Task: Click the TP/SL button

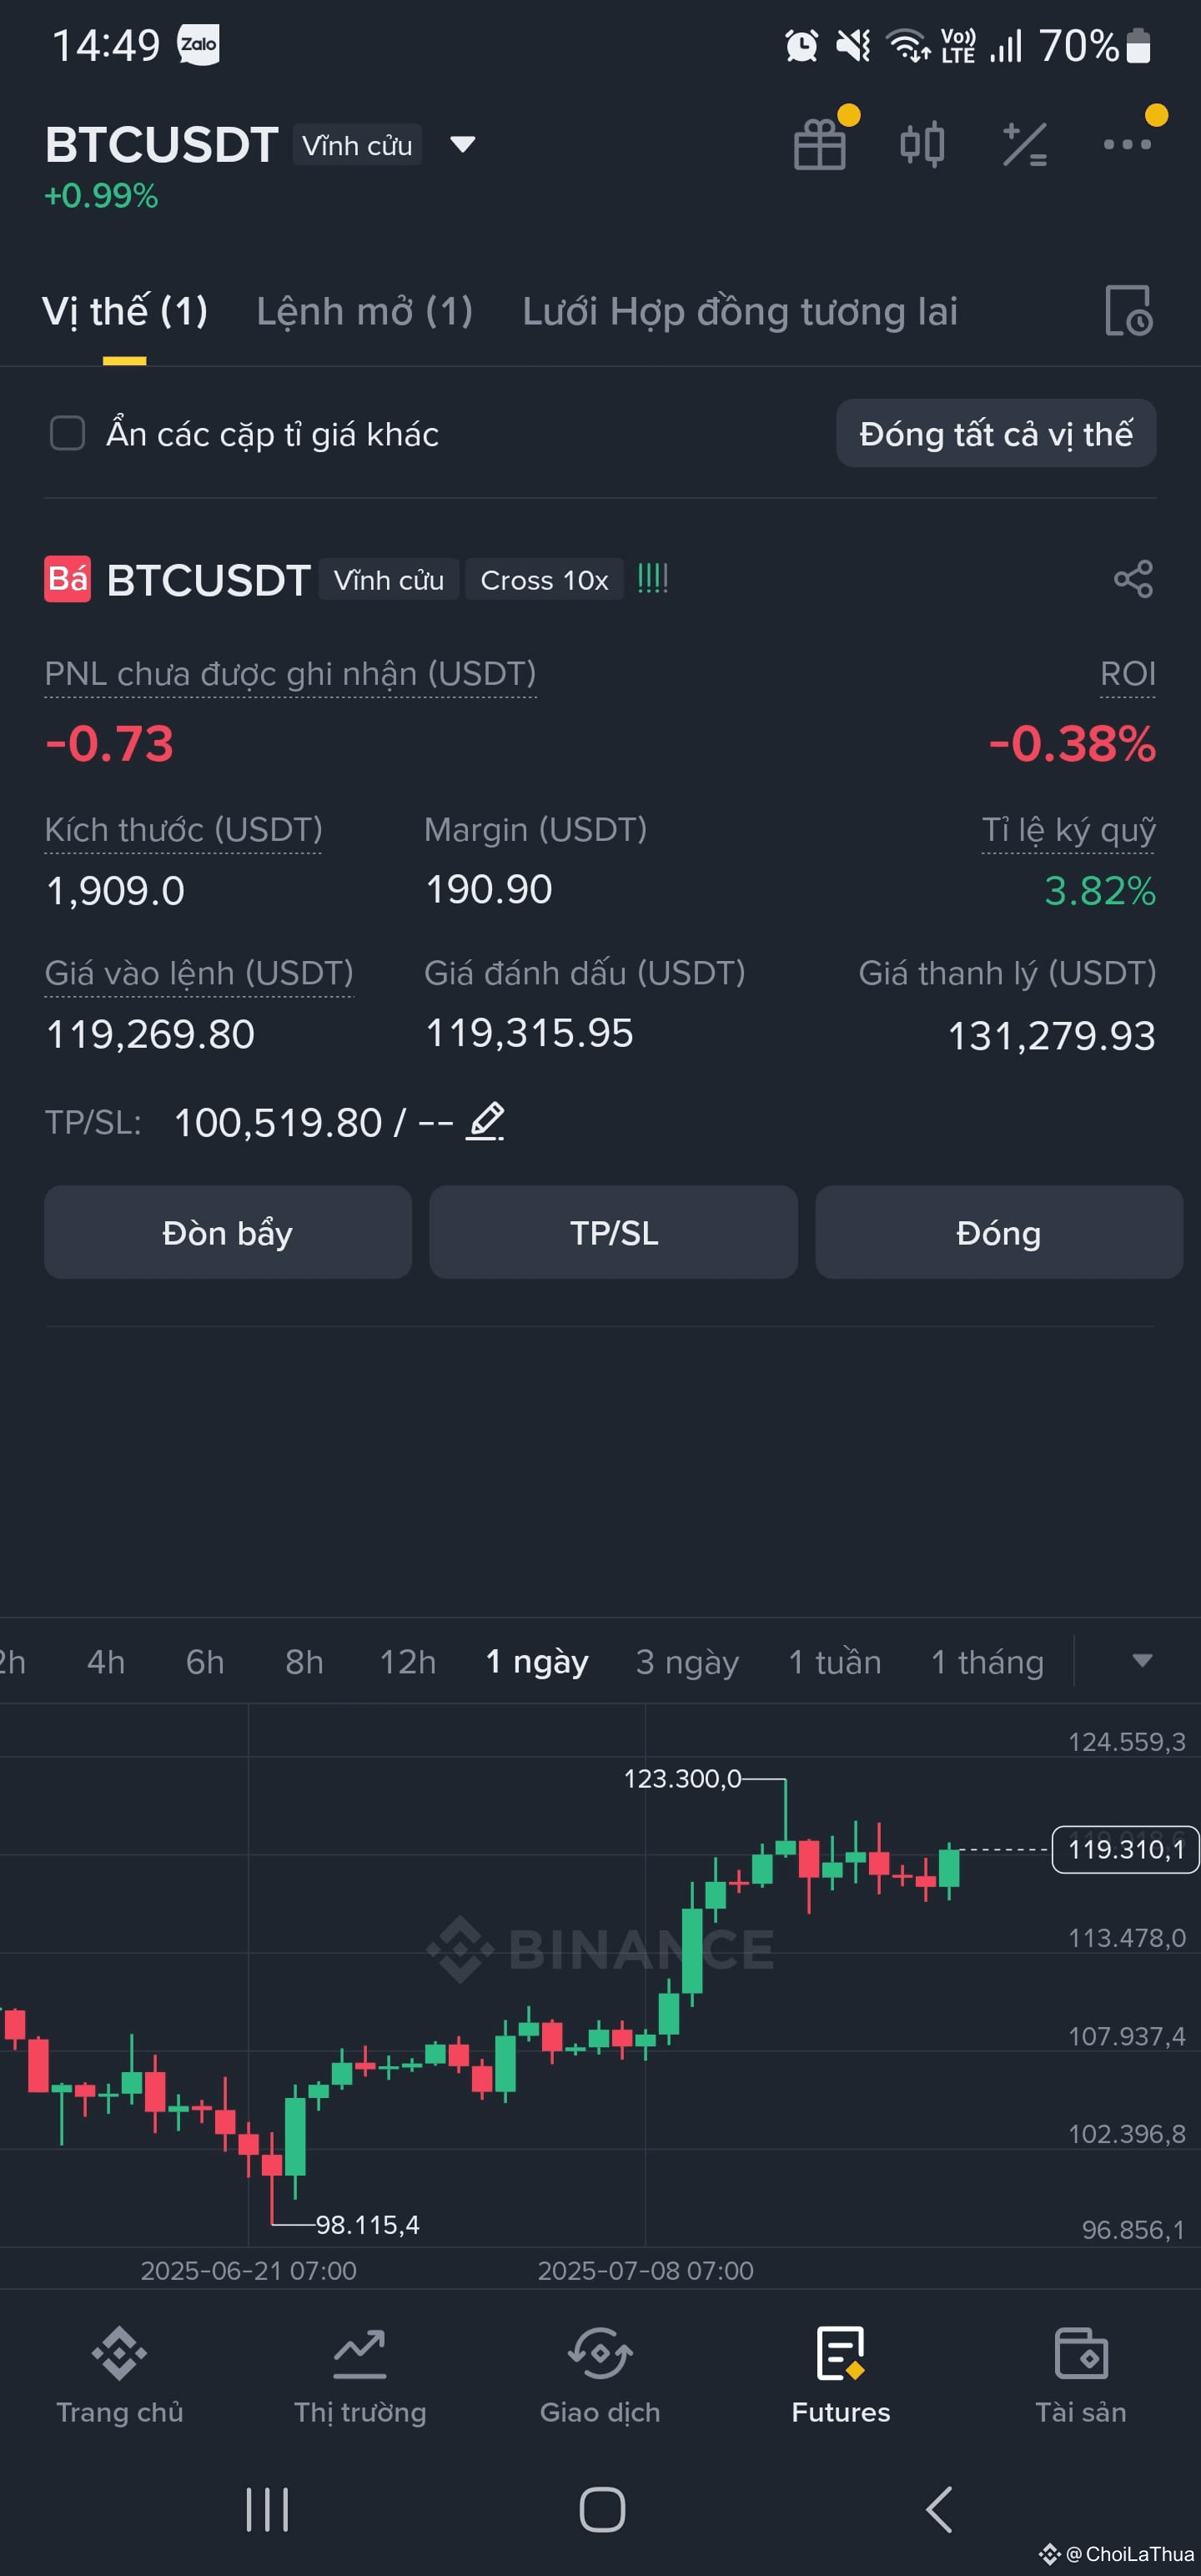Action: tap(614, 1232)
